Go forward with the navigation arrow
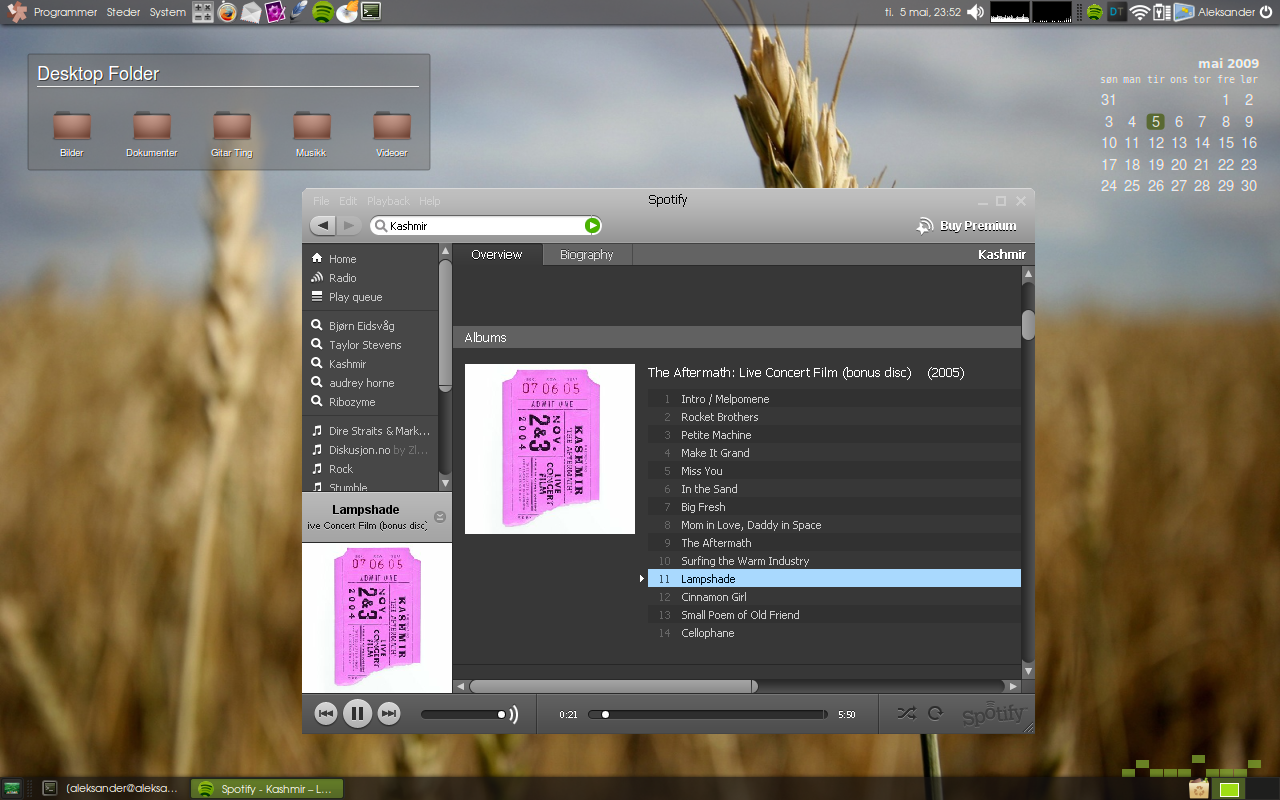The height and width of the screenshot is (800, 1280). (x=349, y=226)
